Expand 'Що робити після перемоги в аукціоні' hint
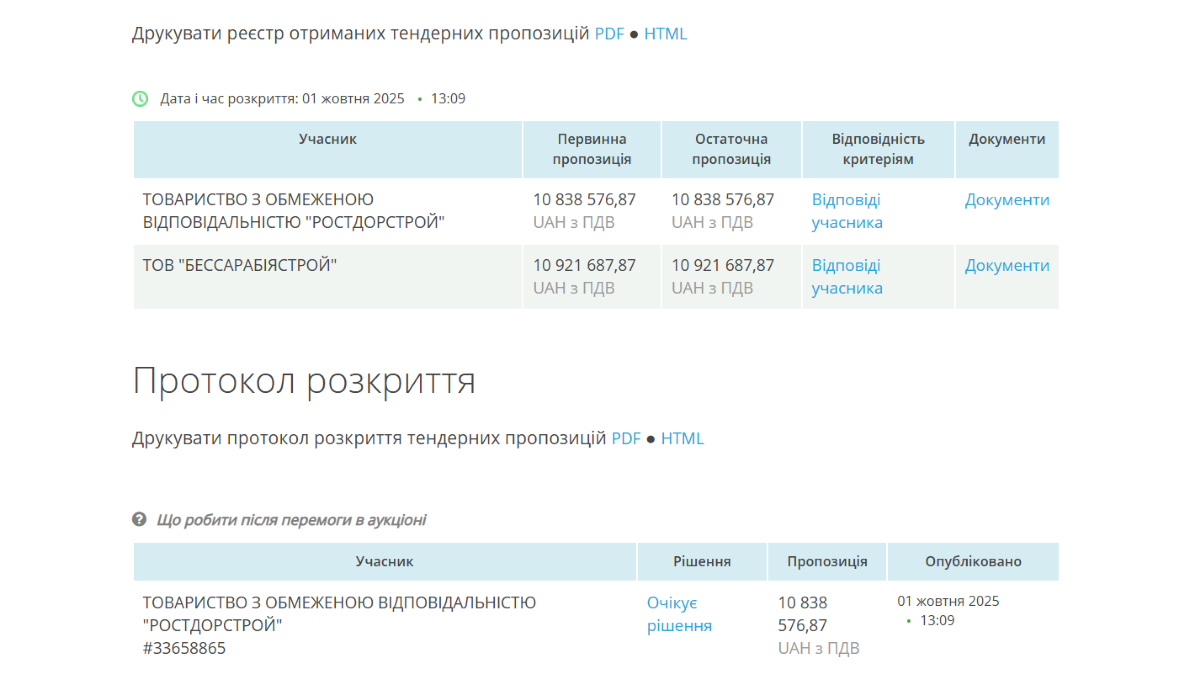This screenshot has height=675, width=1203. tap(291, 520)
